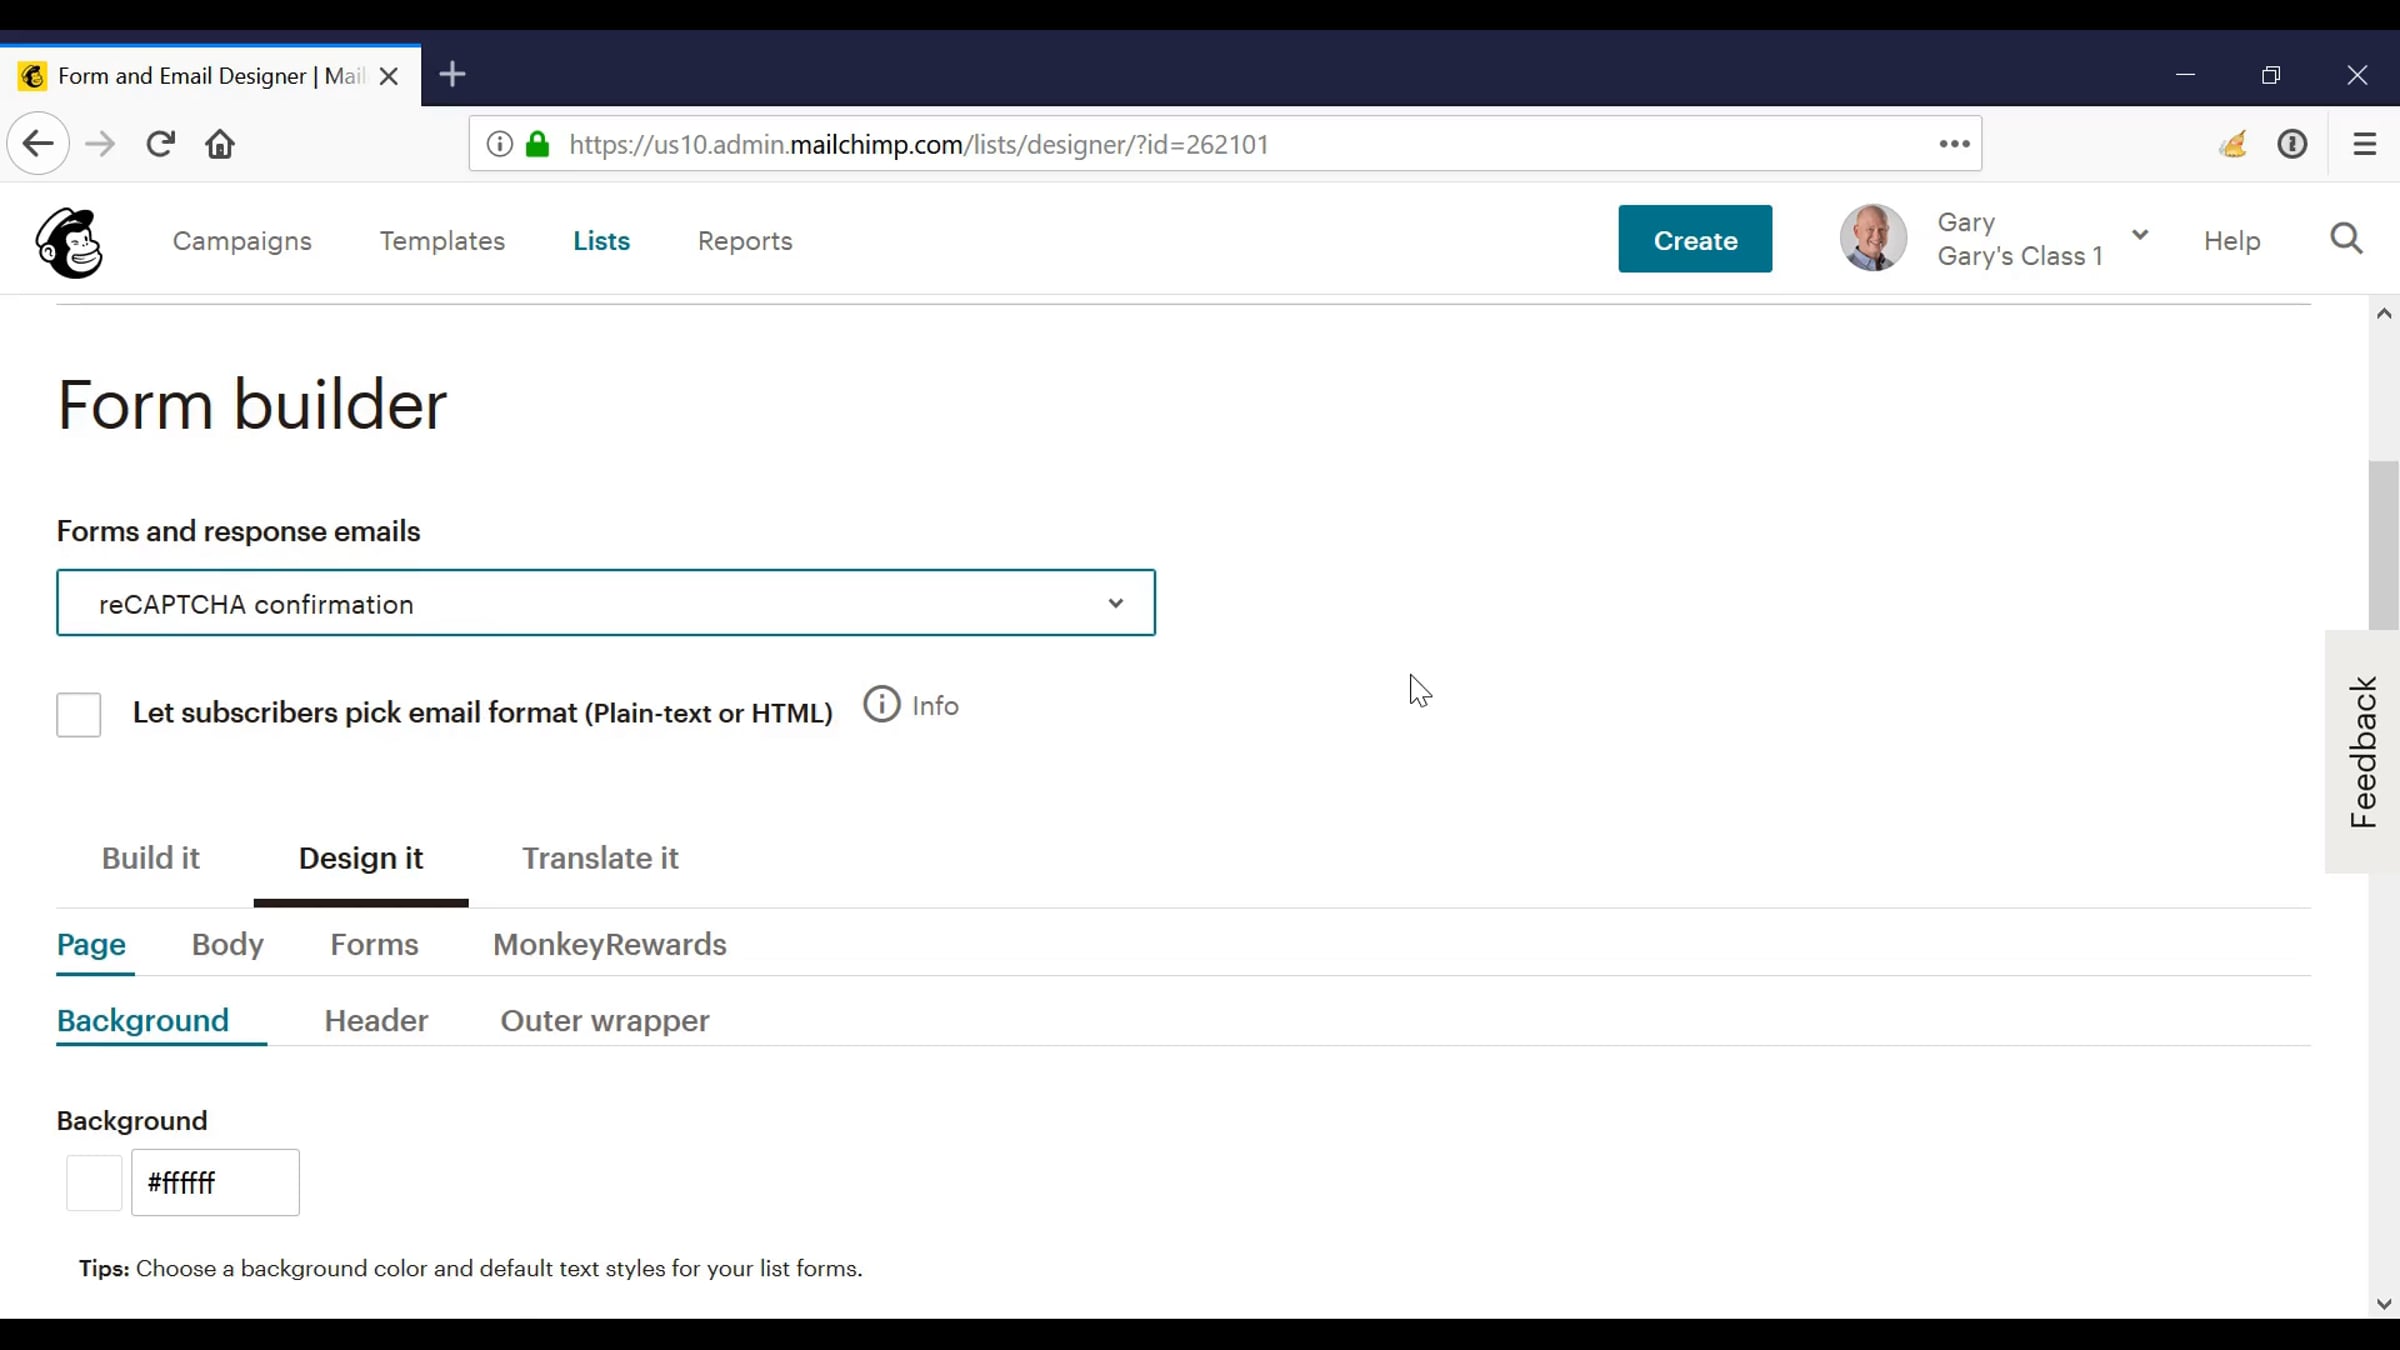
Task: Switch to the Build it tab
Action: click(x=150, y=858)
